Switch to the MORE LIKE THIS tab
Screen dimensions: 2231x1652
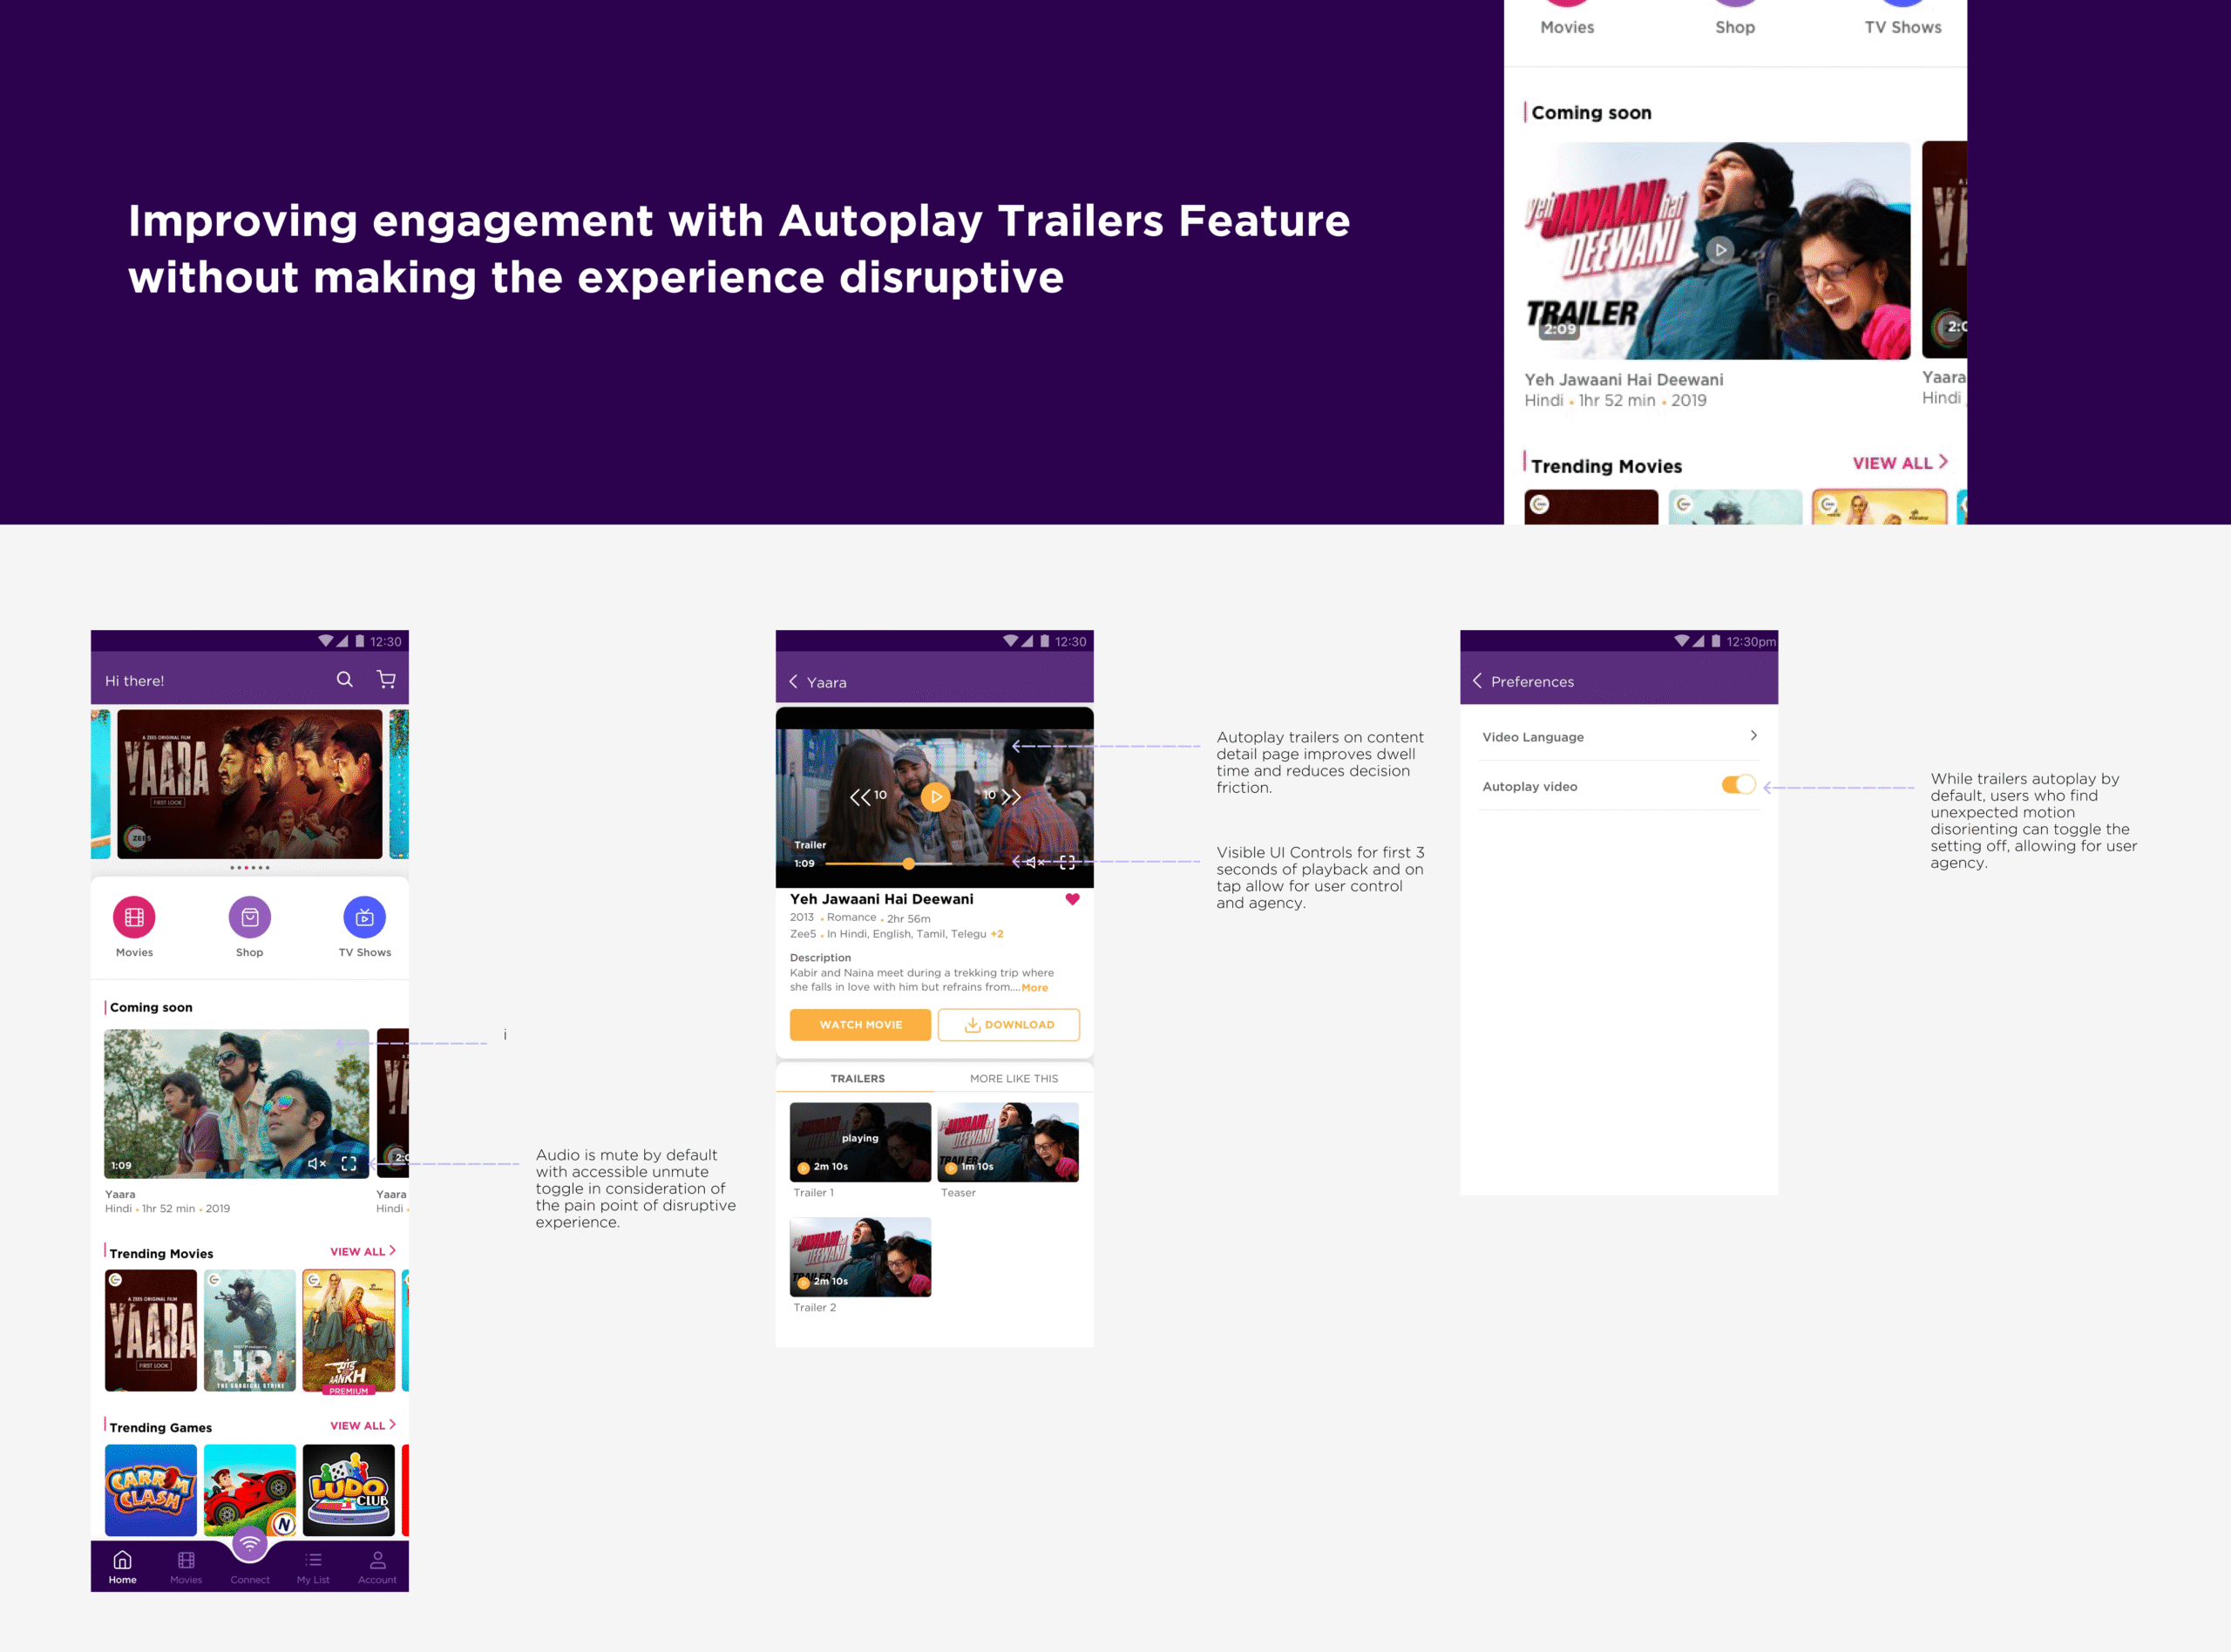click(x=1013, y=1079)
